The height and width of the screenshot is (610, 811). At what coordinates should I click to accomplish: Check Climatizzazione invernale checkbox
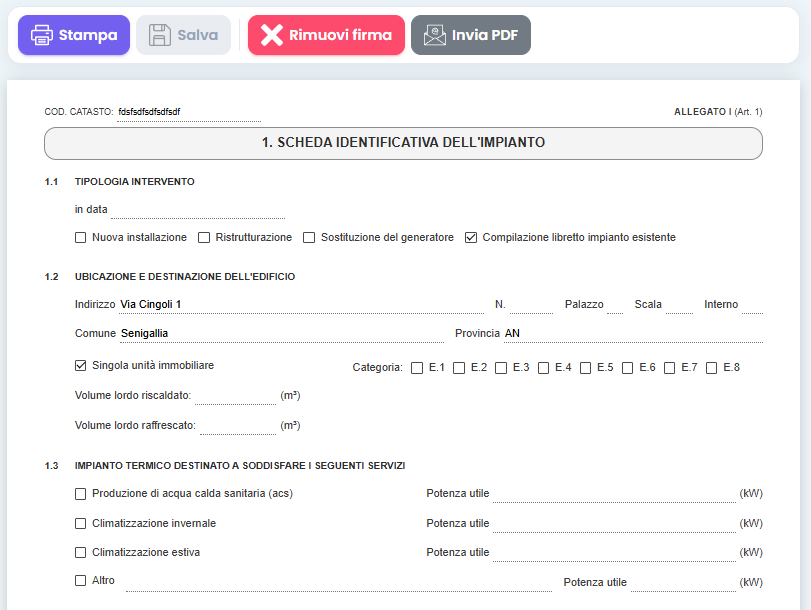(x=80, y=524)
